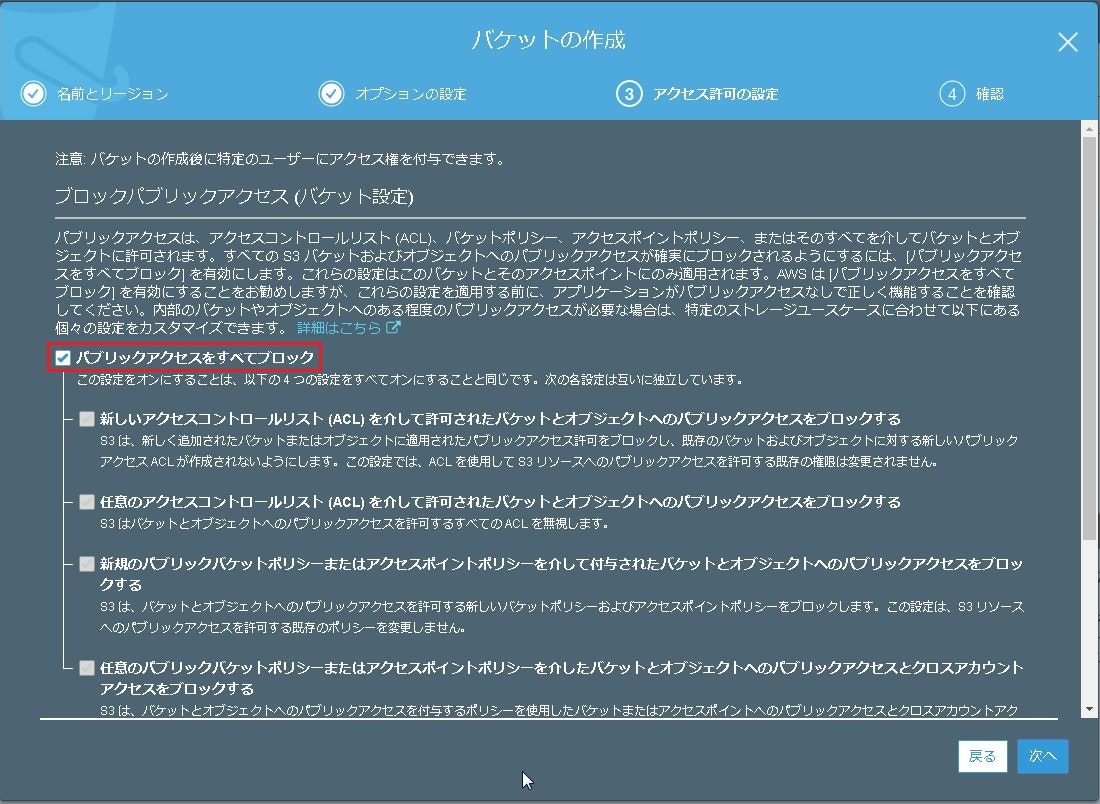Toggle 新しいアクセスコントロールリスト (ACL) block checkbox
1100x804 pixels.
[86, 419]
